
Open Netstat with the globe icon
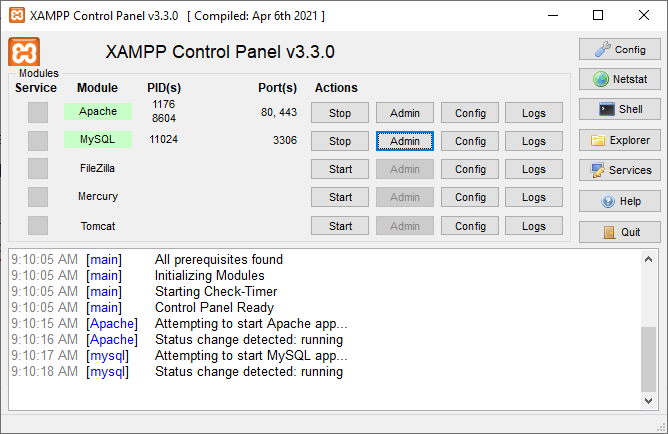click(x=619, y=79)
